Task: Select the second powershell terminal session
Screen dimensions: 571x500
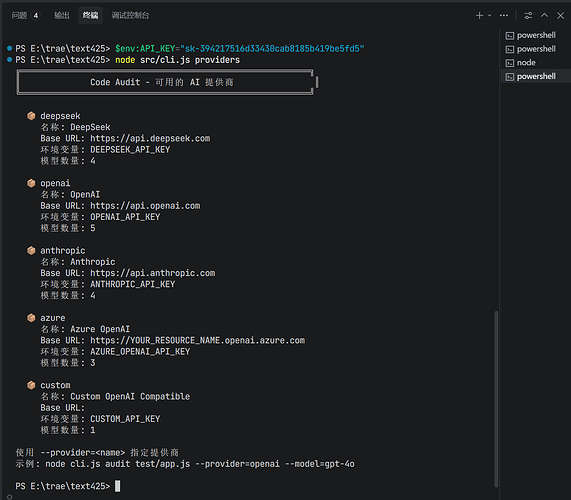Action: (x=532, y=49)
